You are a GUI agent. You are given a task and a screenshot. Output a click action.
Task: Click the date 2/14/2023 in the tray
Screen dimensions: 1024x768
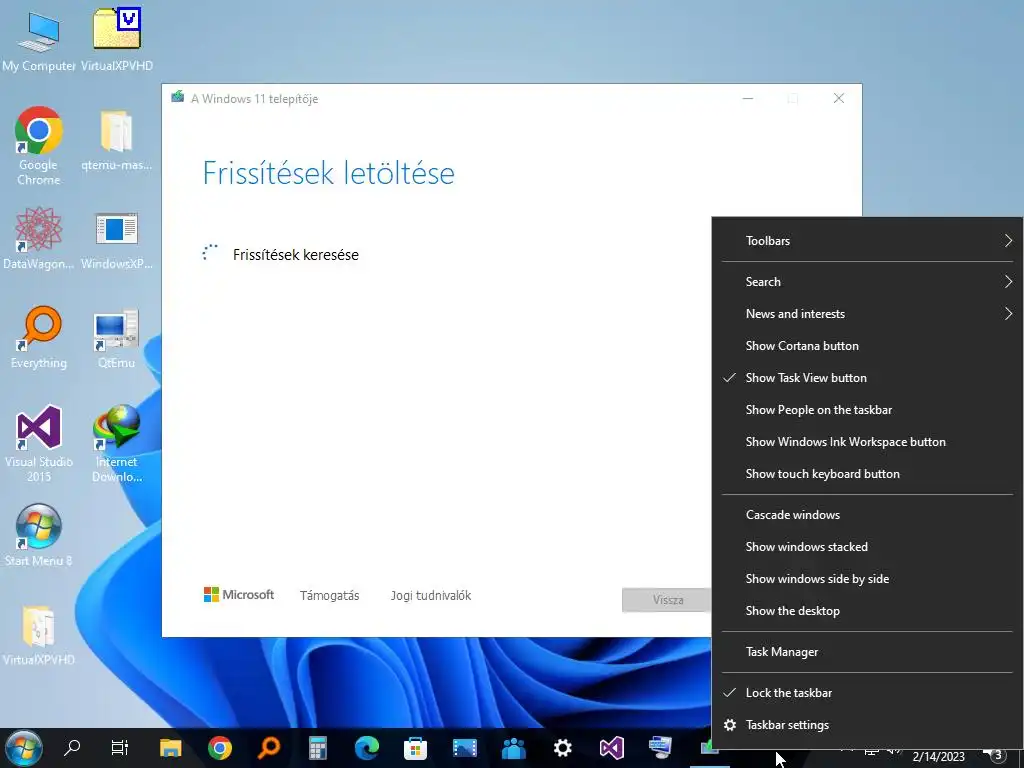[938, 757]
